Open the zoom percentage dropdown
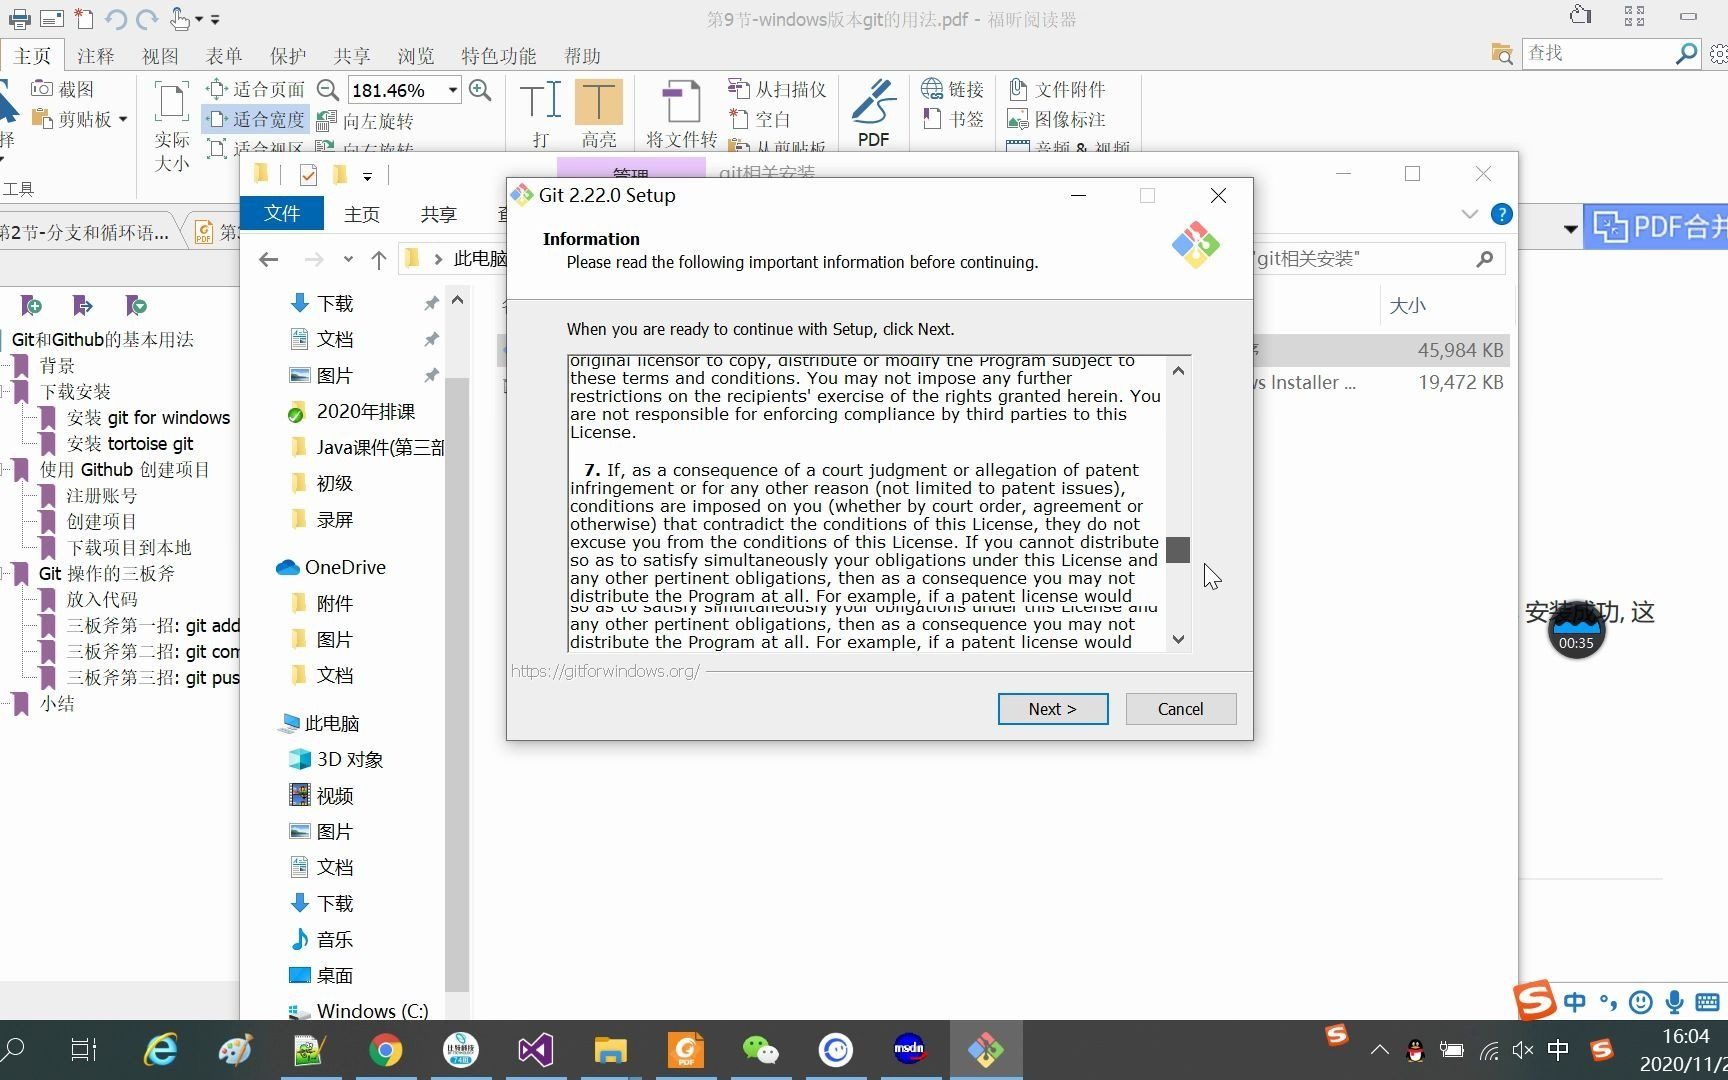 452,90
